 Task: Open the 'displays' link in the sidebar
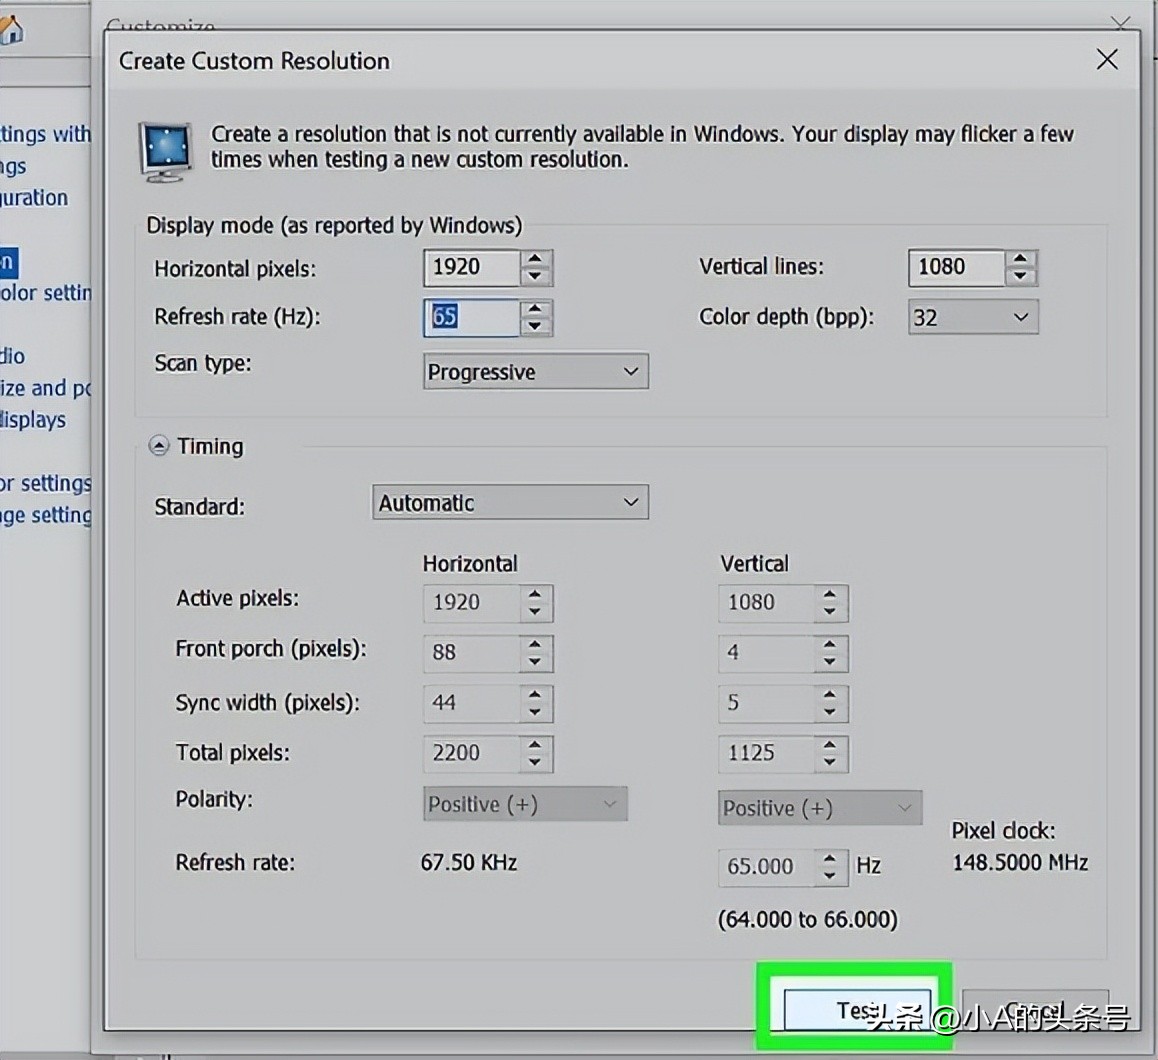tap(33, 420)
